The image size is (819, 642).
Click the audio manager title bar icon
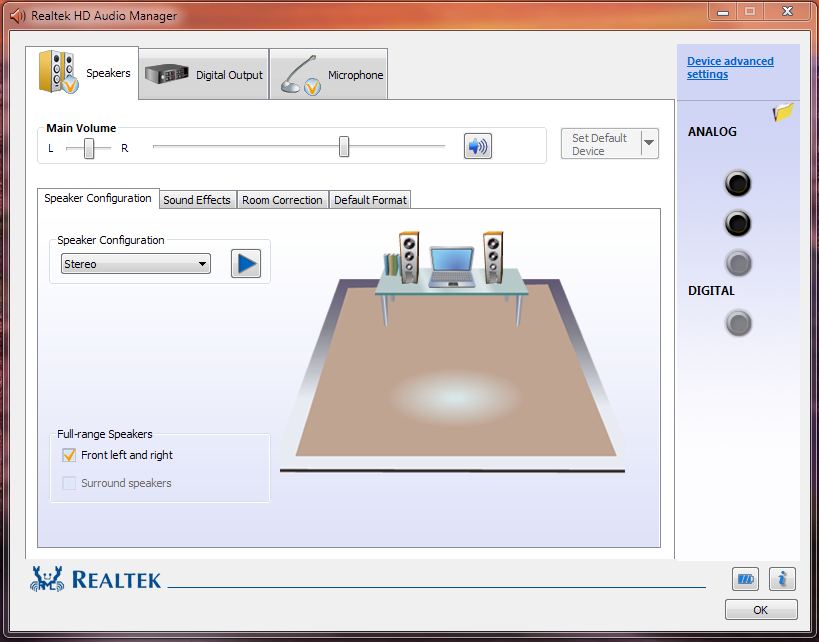[x=18, y=16]
